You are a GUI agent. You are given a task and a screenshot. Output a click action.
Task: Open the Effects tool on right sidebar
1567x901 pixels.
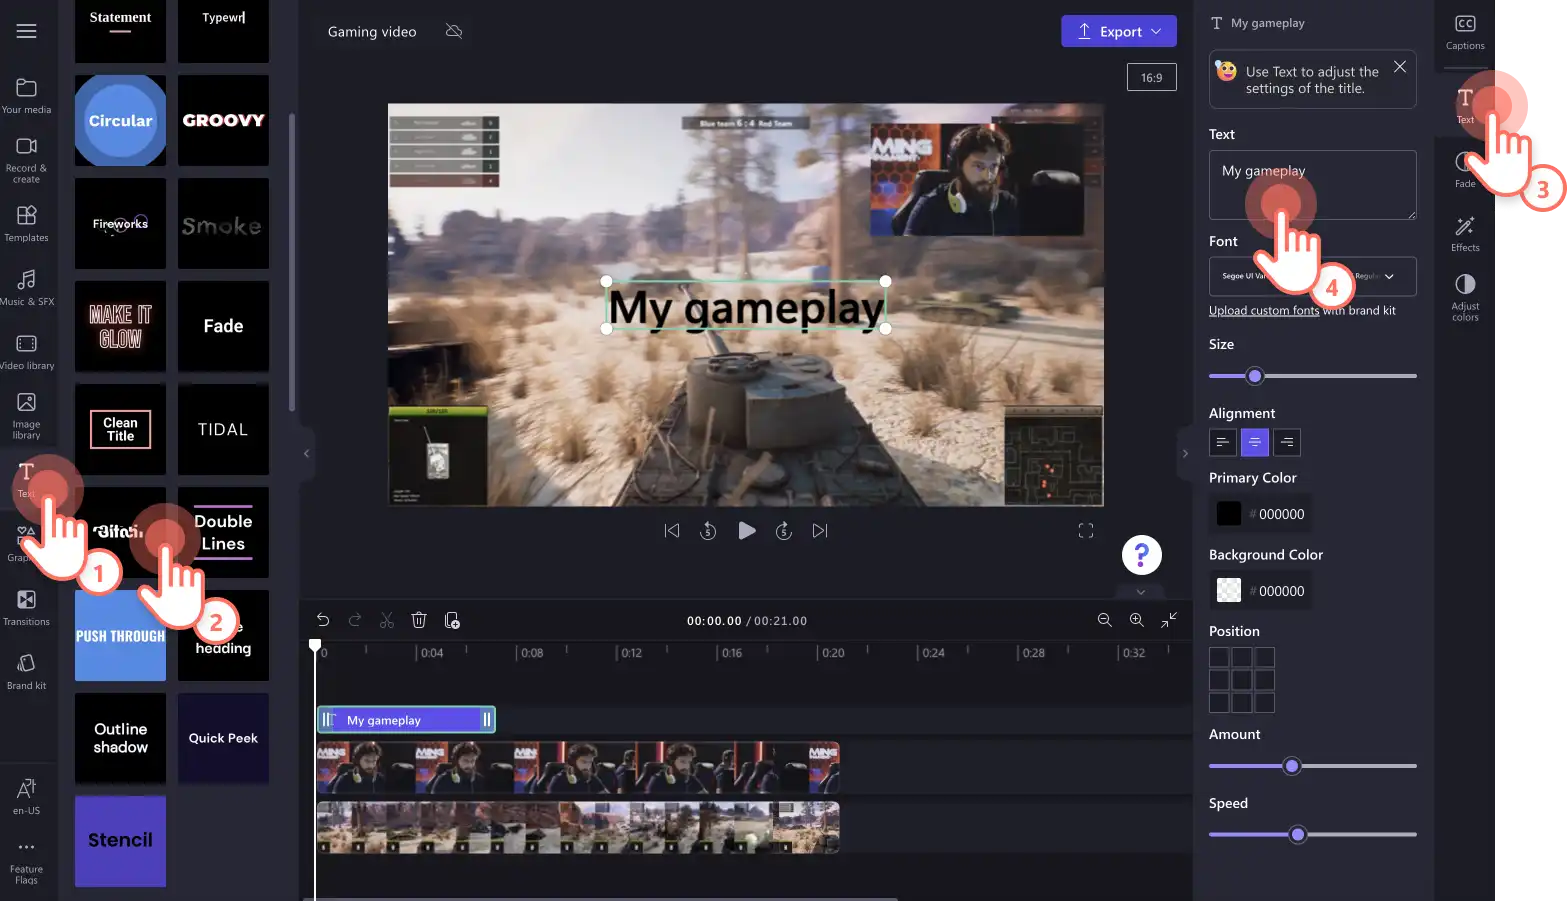pyautogui.click(x=1464, y=233)
